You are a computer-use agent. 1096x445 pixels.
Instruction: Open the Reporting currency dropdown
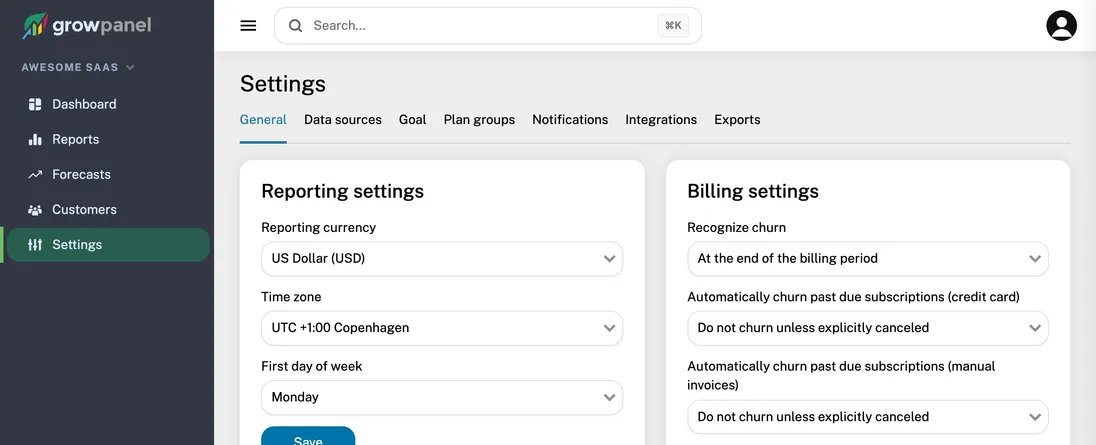click(442, 258)
